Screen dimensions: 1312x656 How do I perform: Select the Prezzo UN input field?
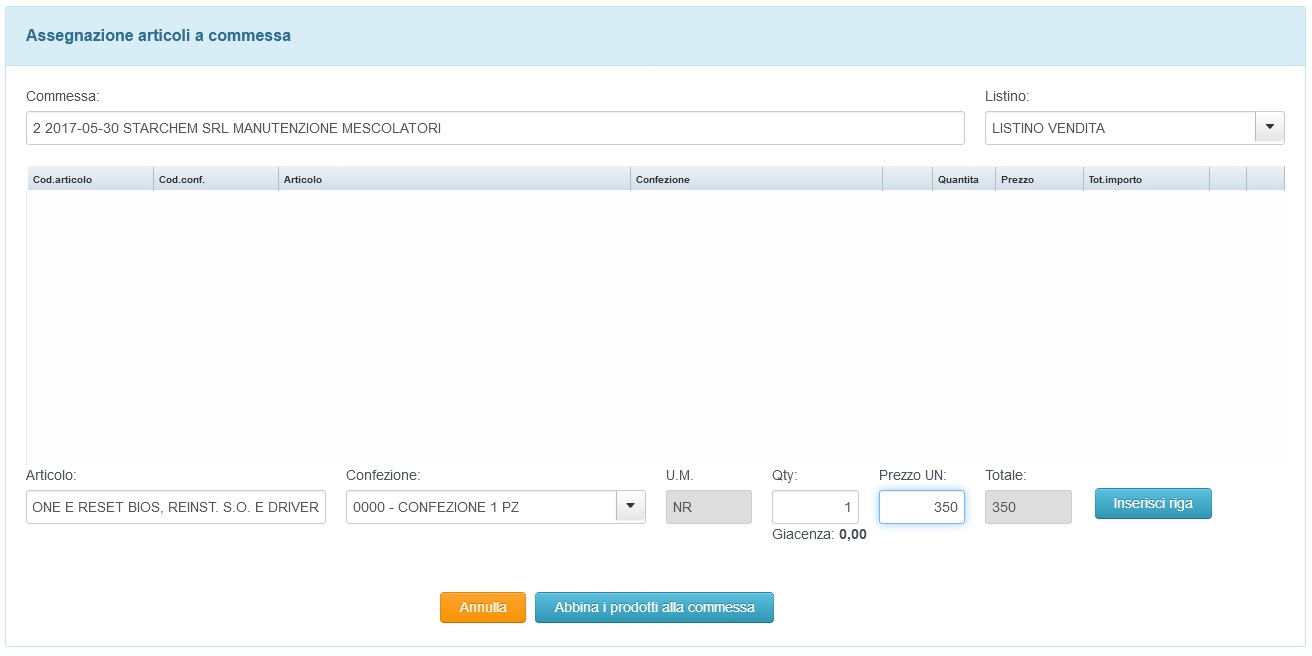tap(921, 507)
